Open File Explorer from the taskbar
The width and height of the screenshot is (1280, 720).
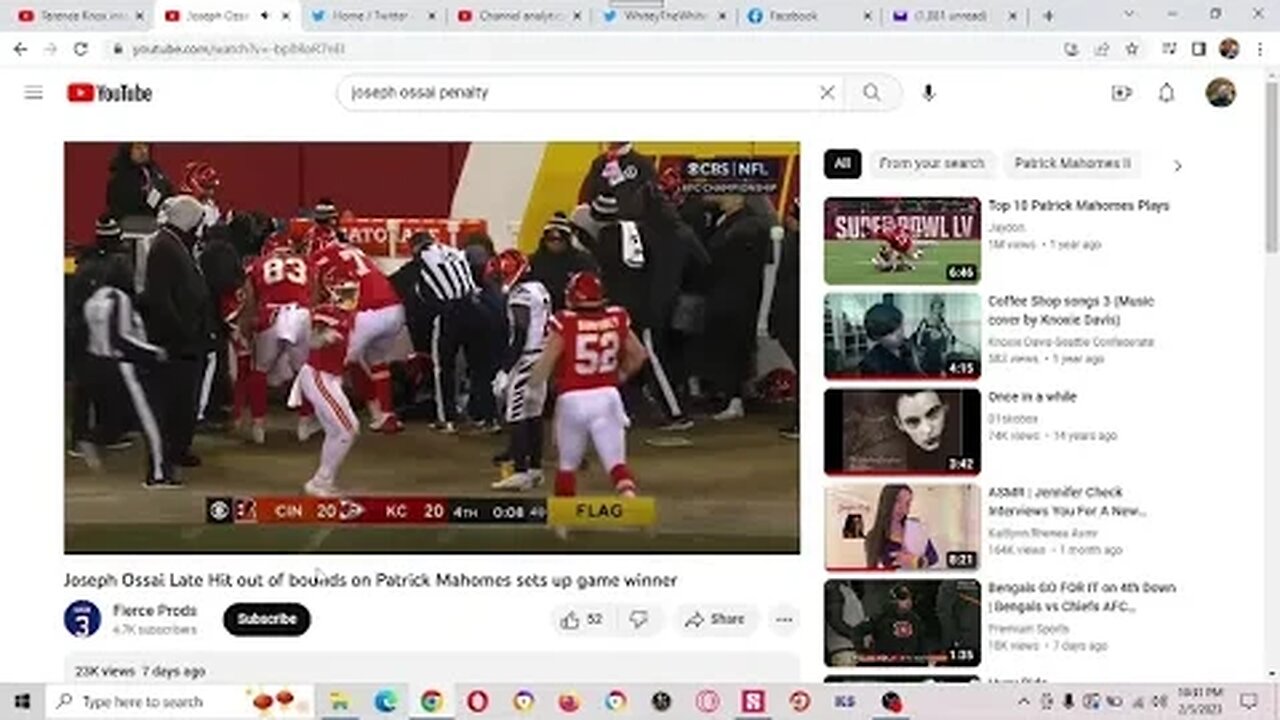tap(340, 702)
